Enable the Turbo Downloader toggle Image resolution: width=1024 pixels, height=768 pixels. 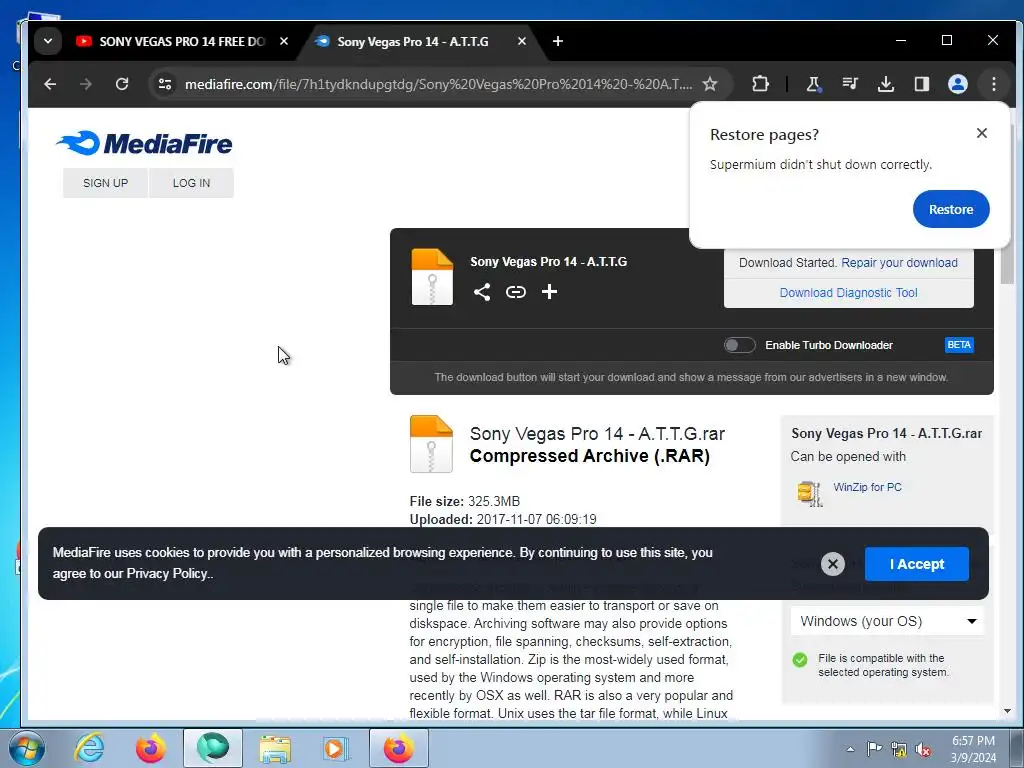(739, 345)
